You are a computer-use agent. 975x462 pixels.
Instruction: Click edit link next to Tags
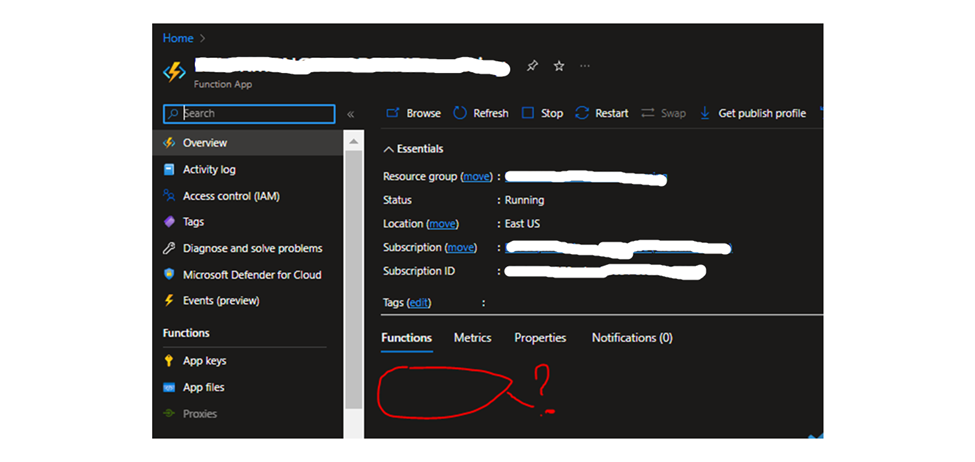click(x=418, y=303)
